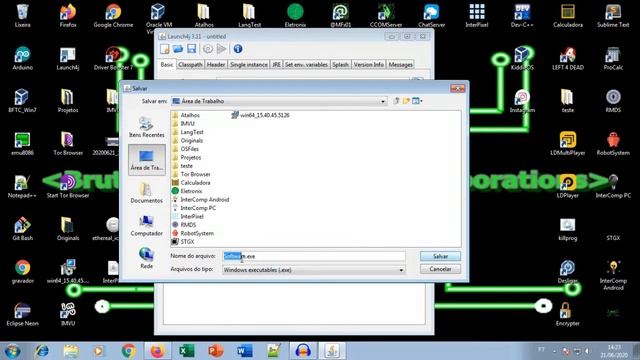Image resolution: width=640 pixels, height=360 pixels.
Task: Select Eletronix entry in file list
Action: click(x=187, y=191)
